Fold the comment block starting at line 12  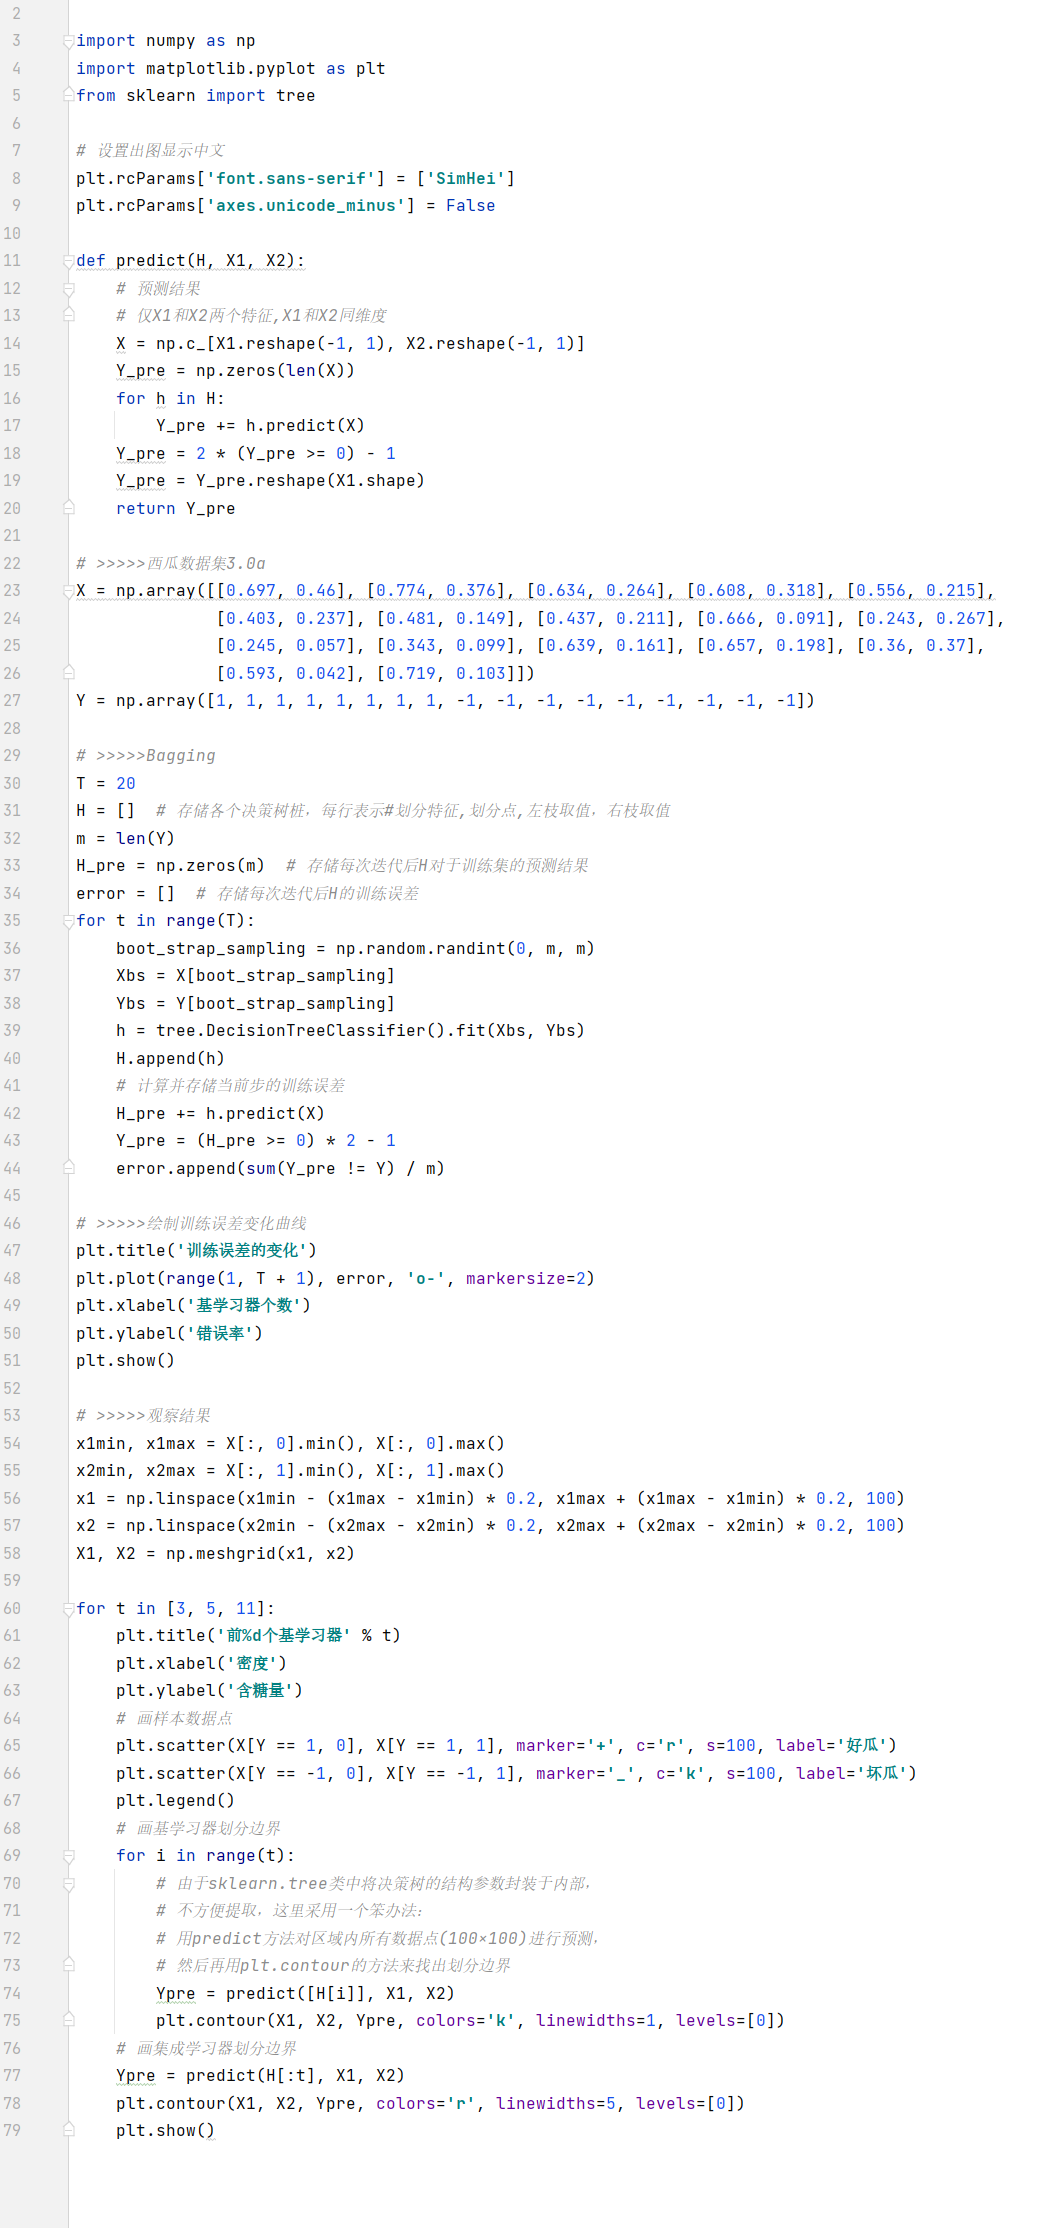tap(69, 289)
